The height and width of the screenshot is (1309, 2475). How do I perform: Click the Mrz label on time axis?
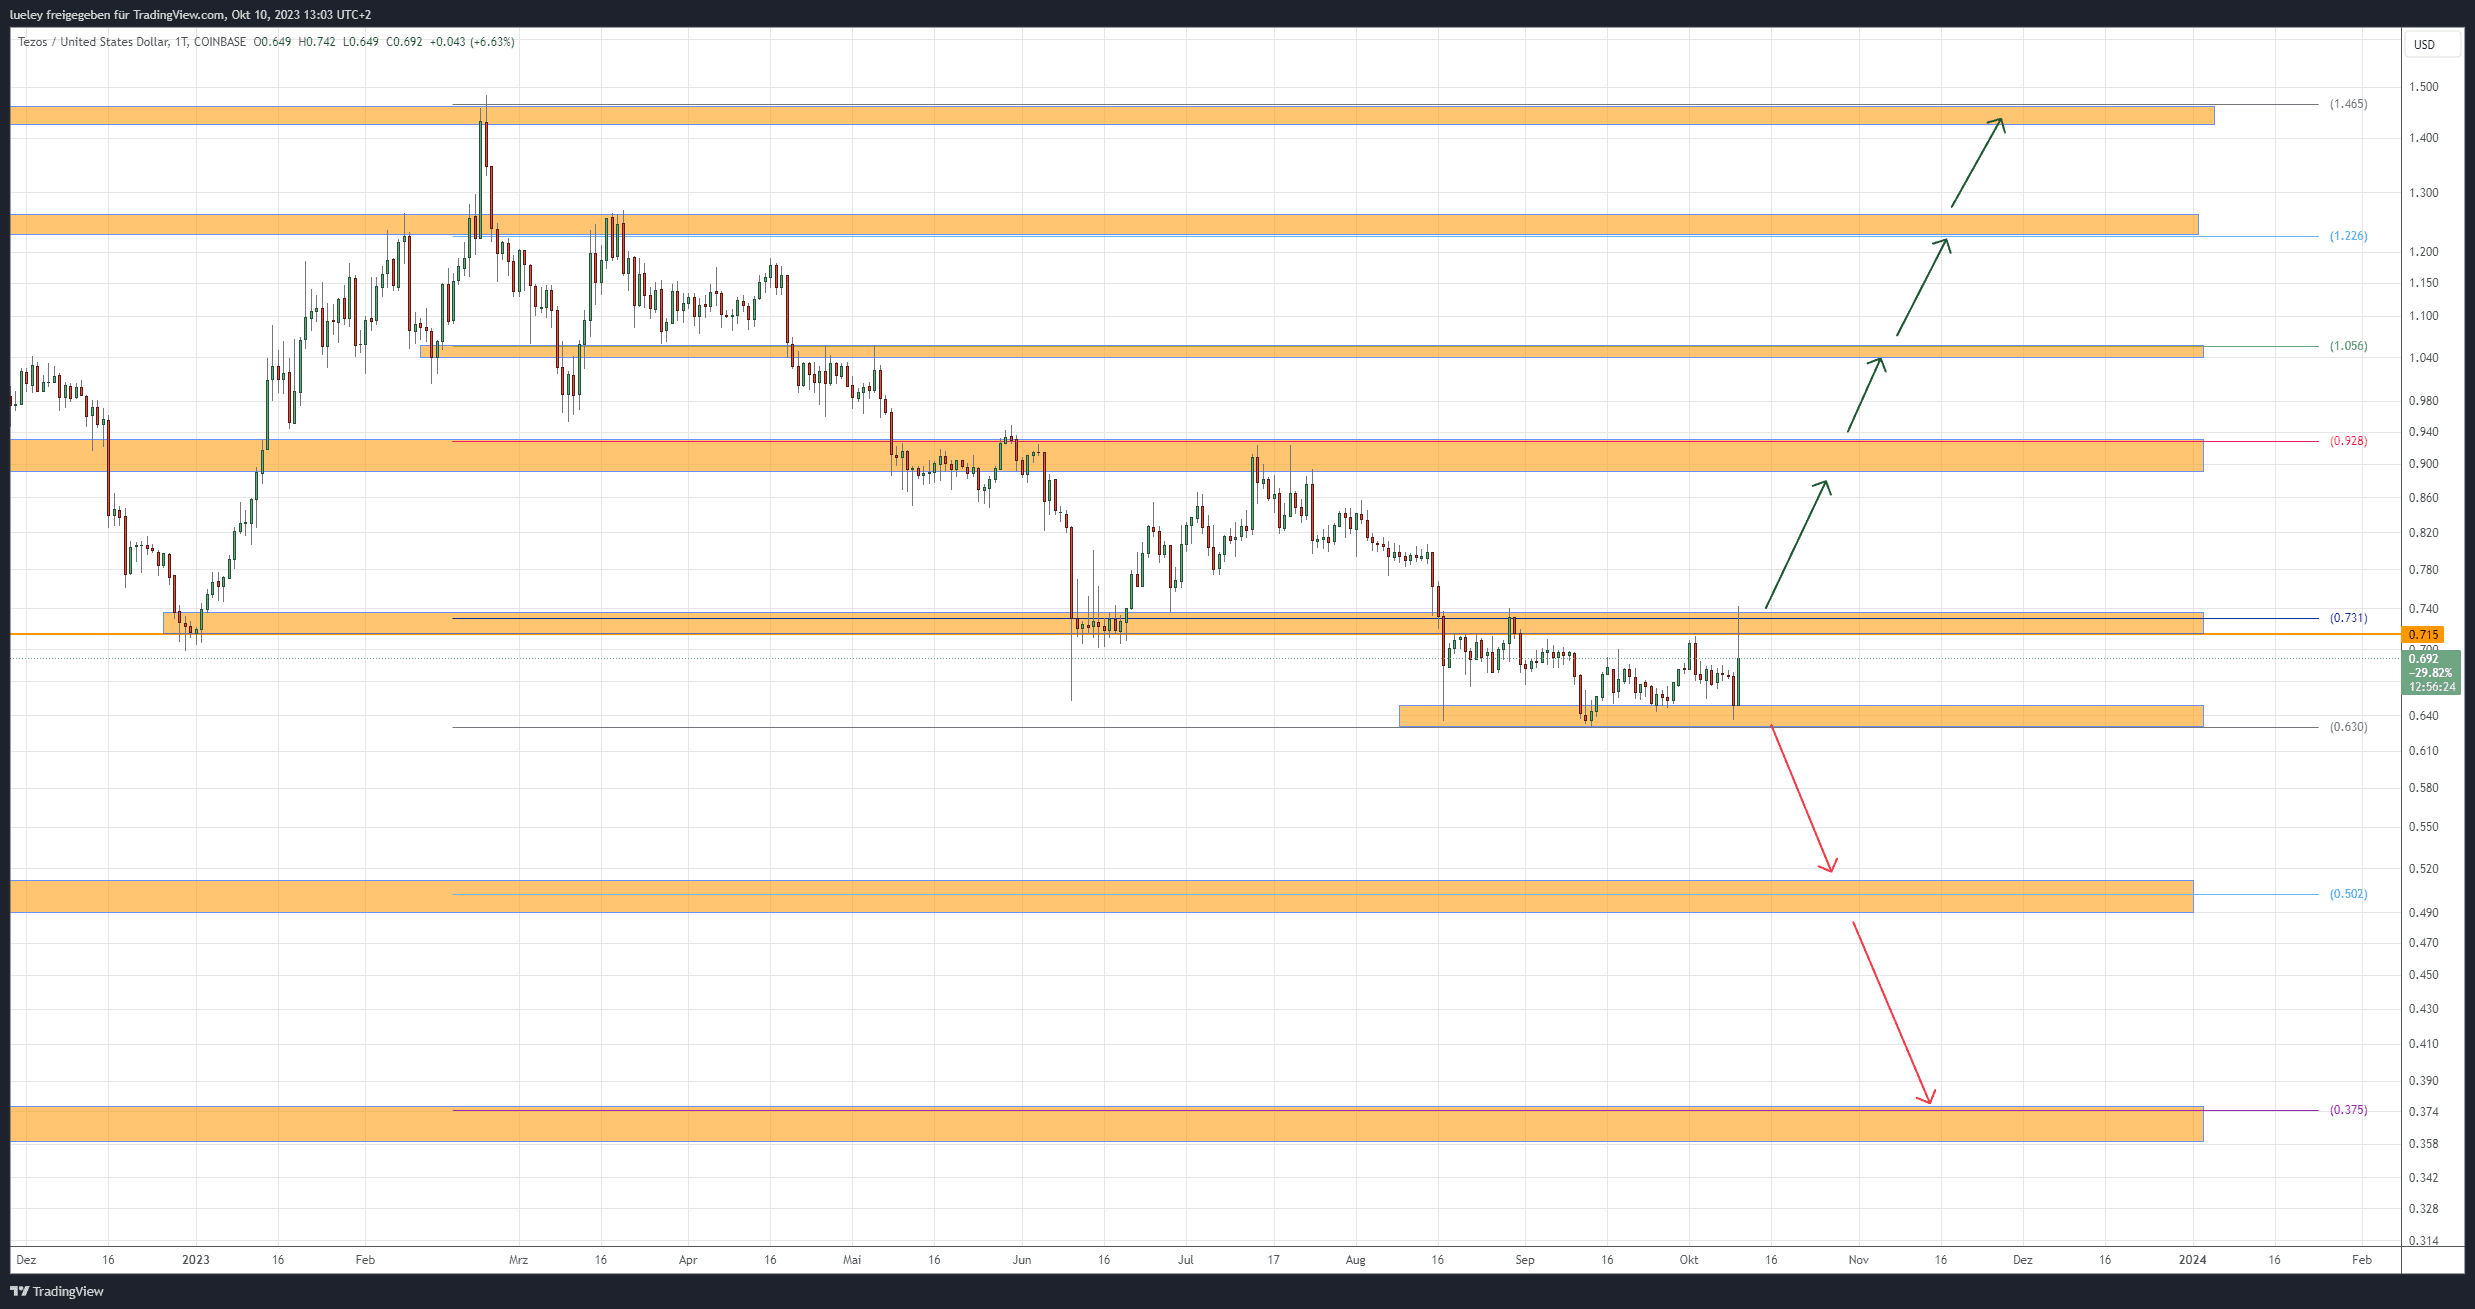[x=518, y=1260]
